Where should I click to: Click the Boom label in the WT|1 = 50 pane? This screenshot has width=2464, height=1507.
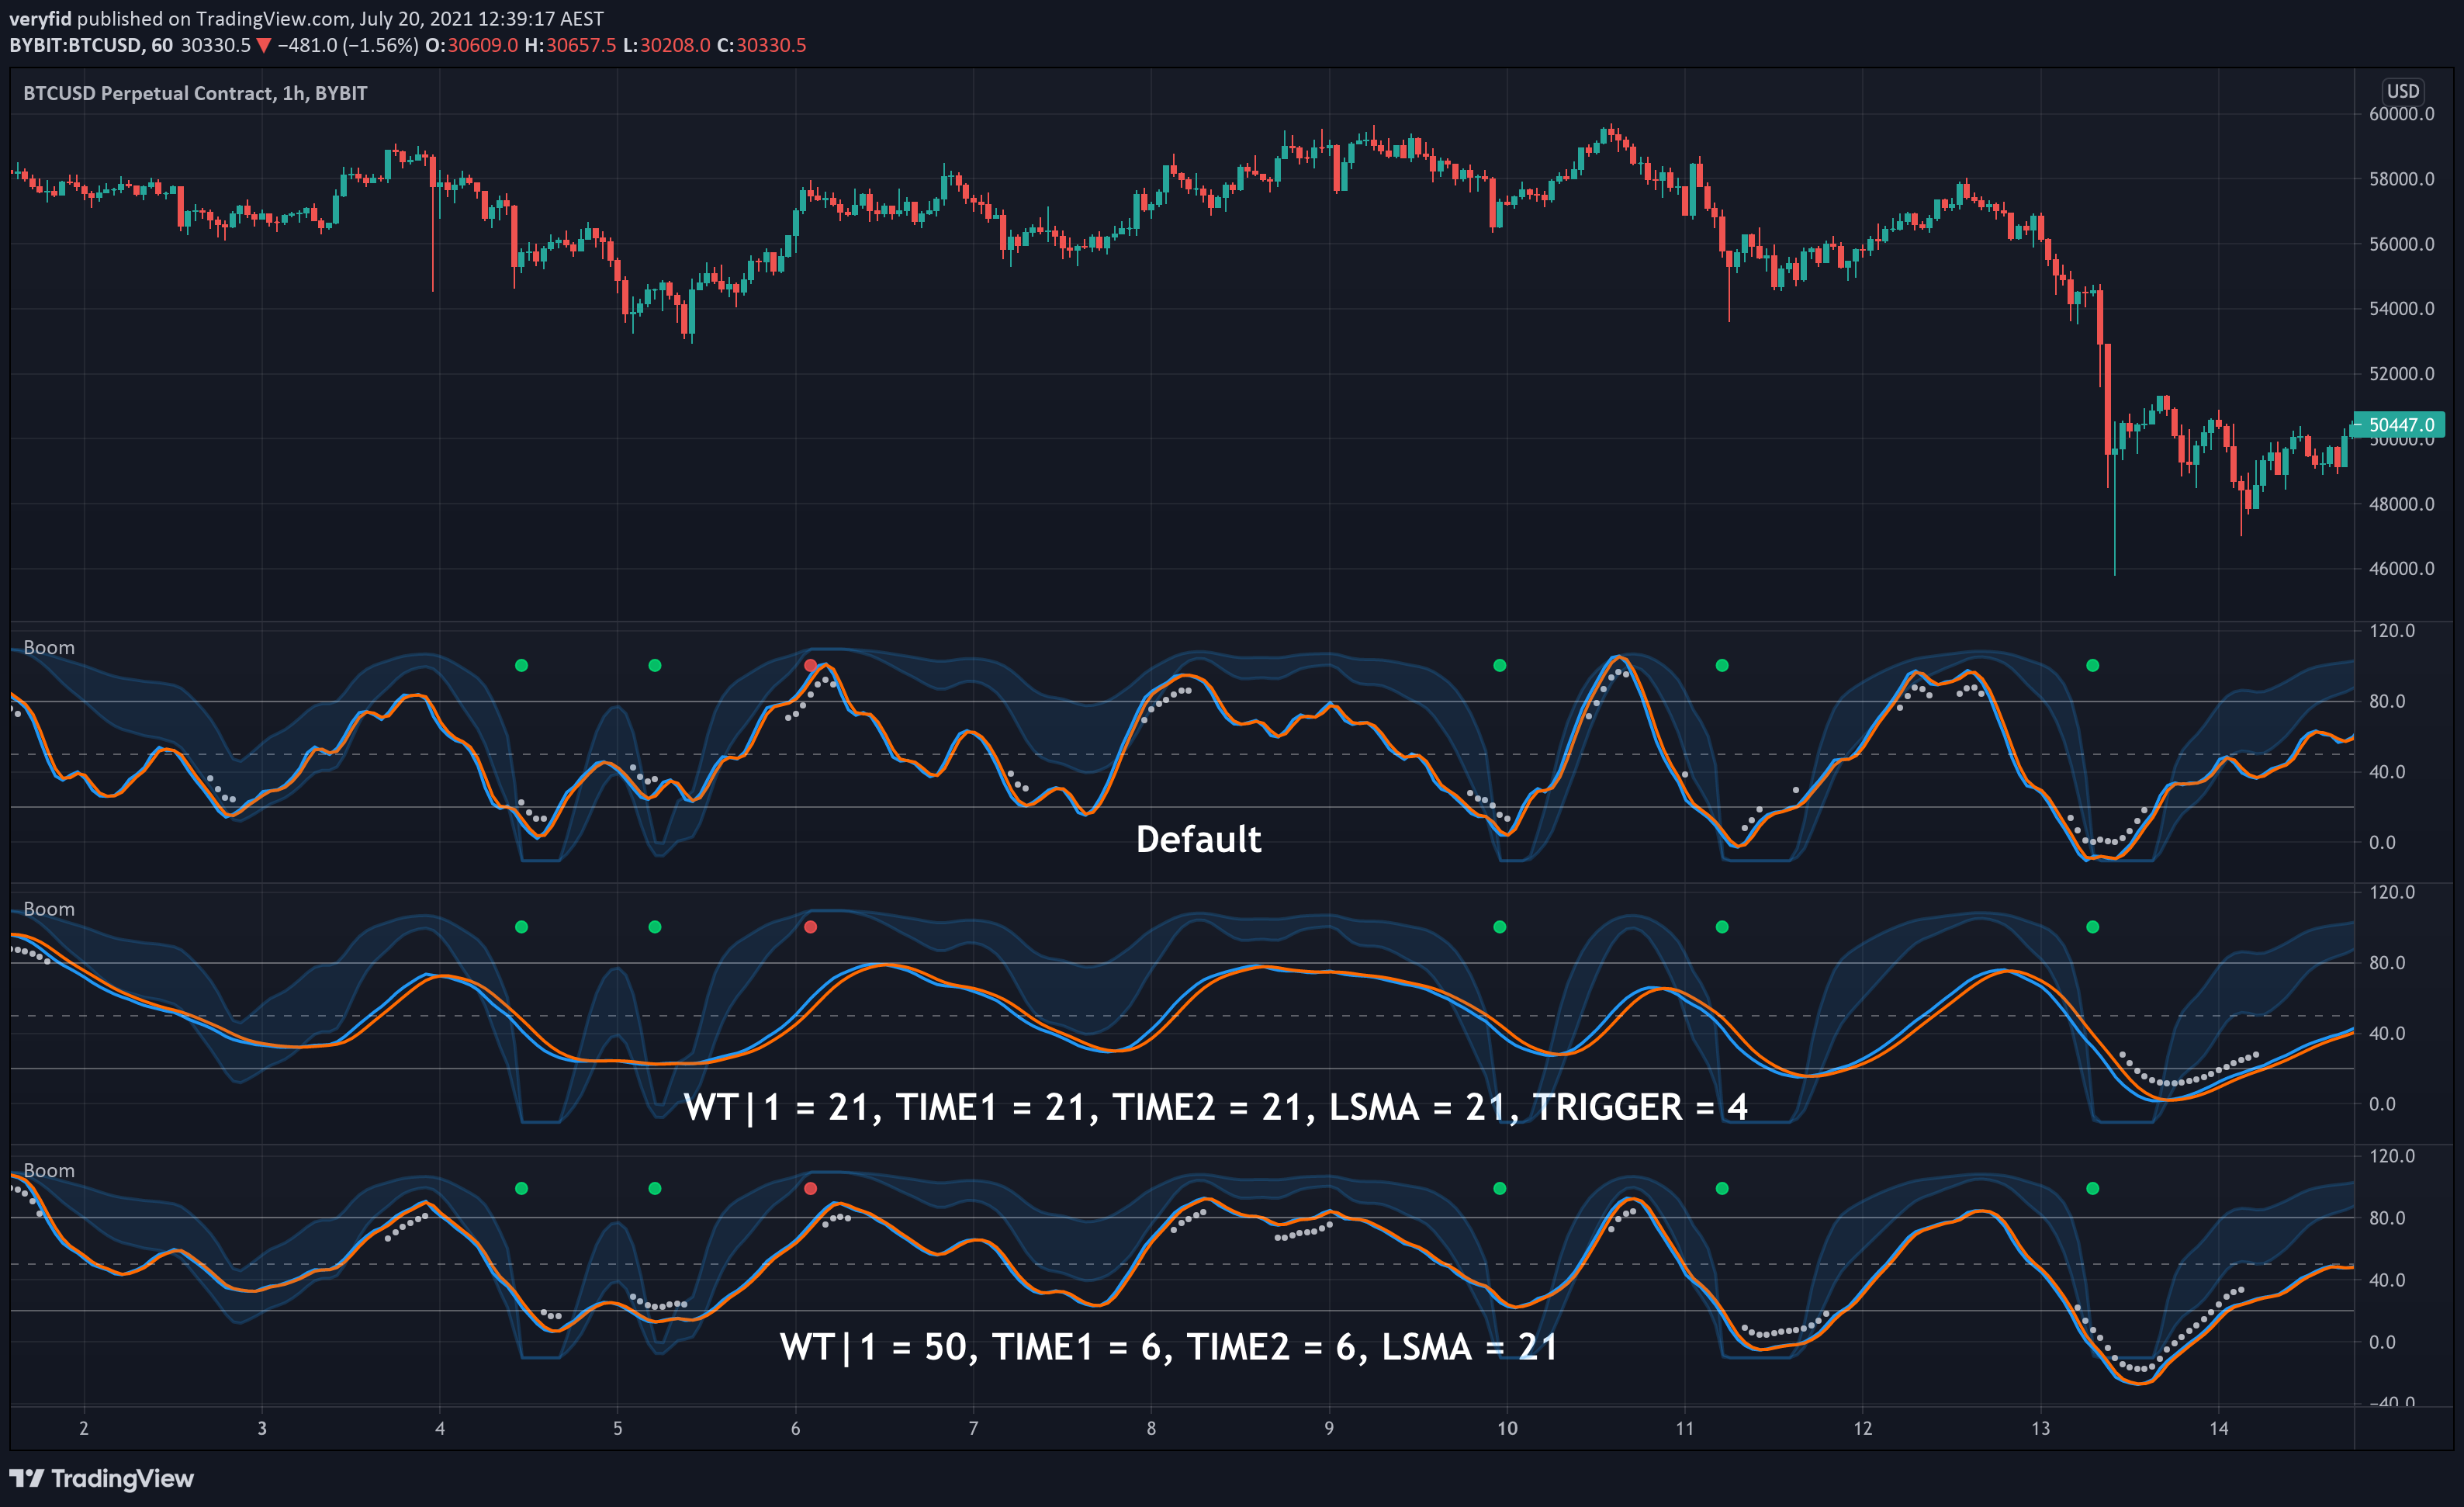[x=49, y=1170]
